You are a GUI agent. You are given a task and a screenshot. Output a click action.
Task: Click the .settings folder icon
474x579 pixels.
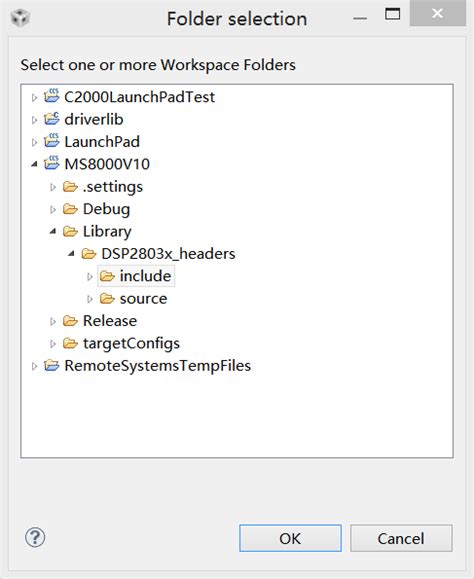[70, 186]
